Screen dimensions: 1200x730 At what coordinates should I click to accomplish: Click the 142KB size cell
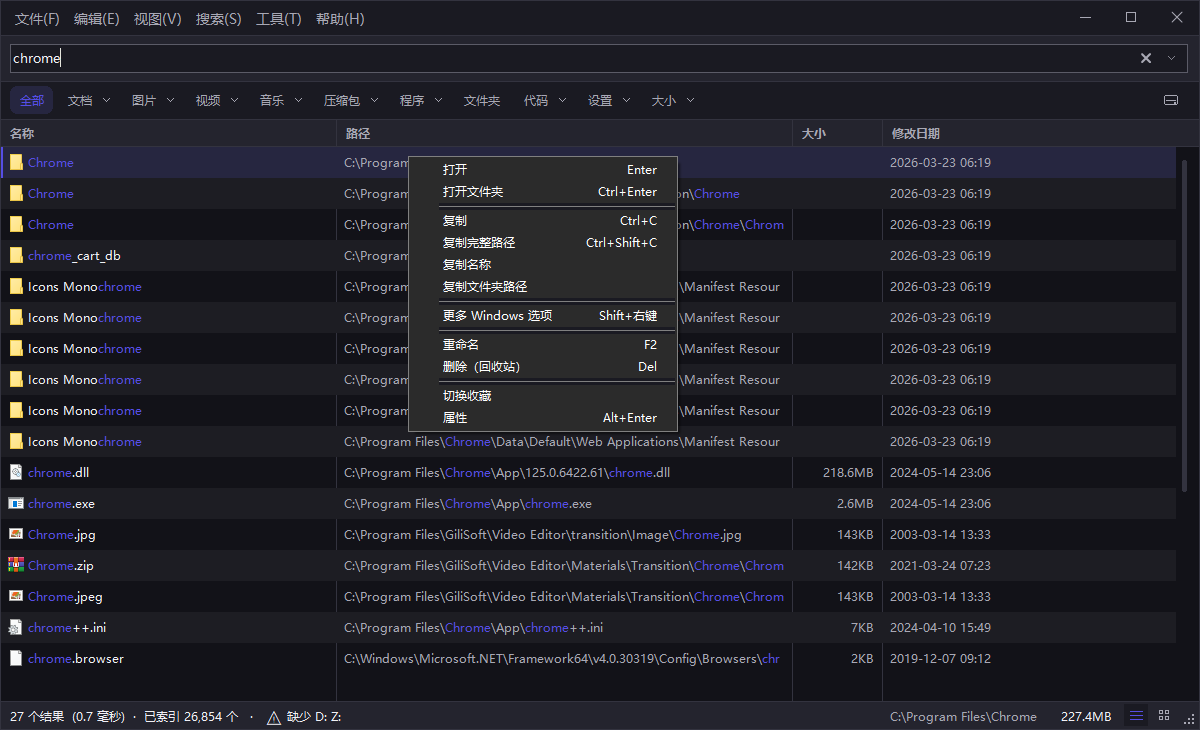(x=855, y=565)
